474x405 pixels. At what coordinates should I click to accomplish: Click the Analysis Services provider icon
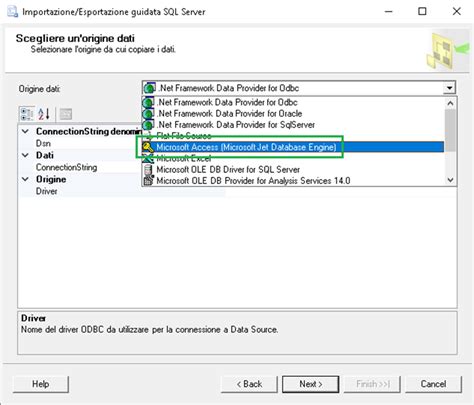[148, 181]
